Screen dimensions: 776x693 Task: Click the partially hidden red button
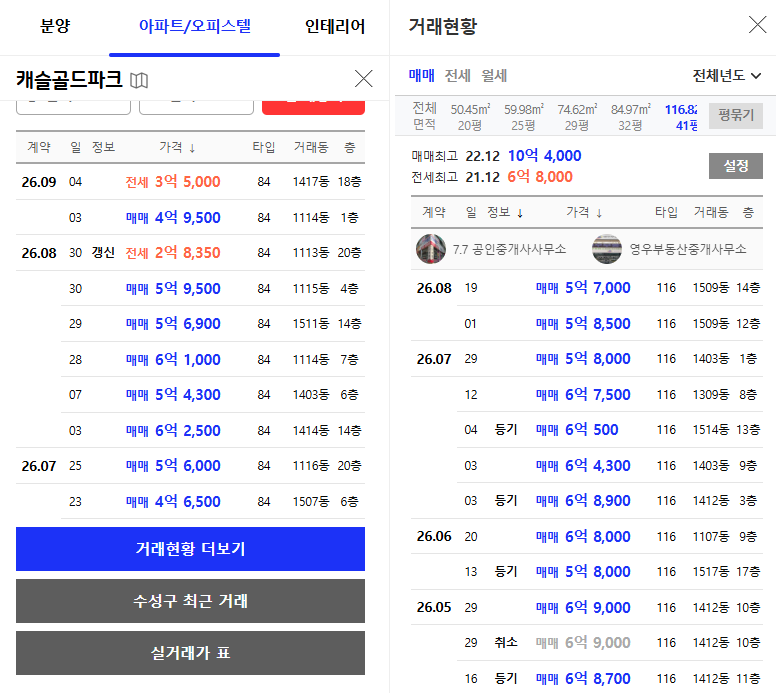(313, 108)
